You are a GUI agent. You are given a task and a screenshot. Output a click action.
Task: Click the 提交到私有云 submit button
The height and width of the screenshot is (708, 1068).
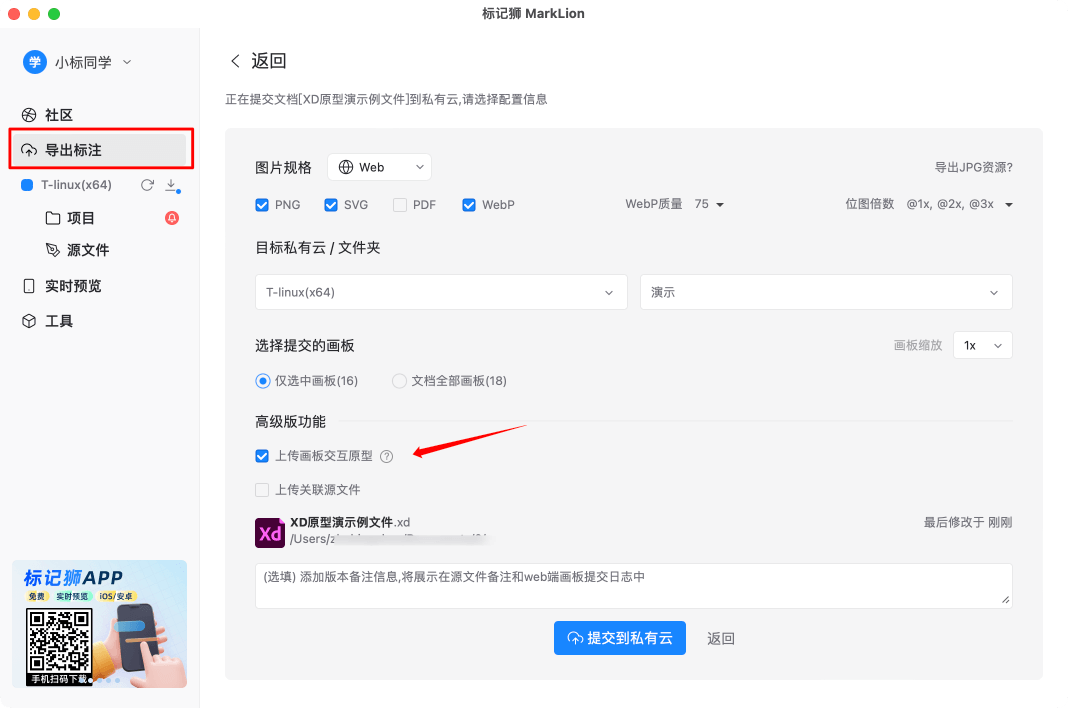619,638
